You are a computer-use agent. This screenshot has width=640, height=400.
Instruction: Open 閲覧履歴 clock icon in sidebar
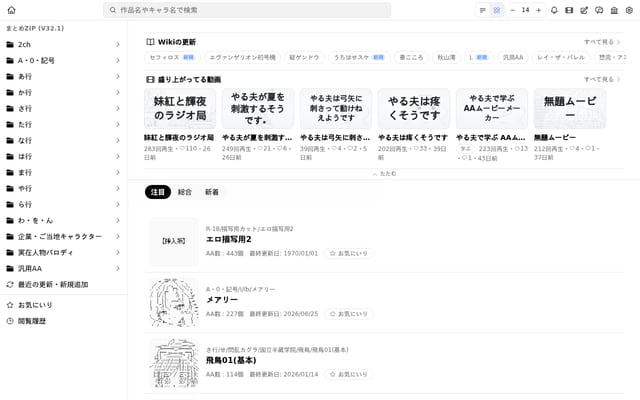click(10, 321)
